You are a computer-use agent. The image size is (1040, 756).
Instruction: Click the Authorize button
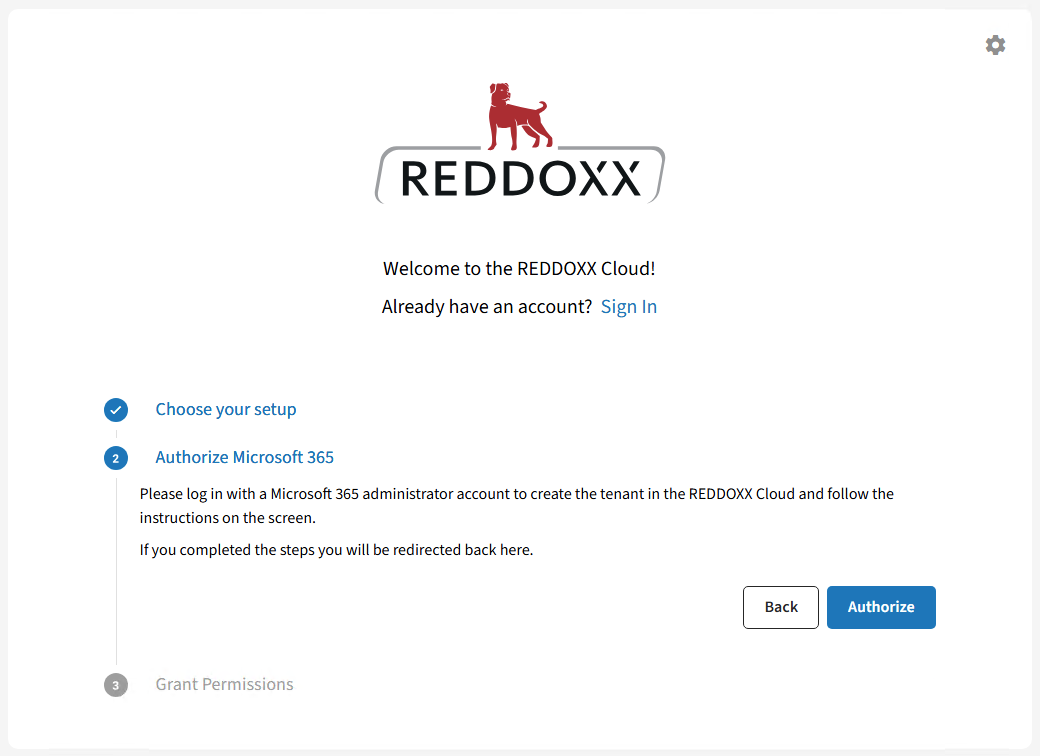point(881,607)
